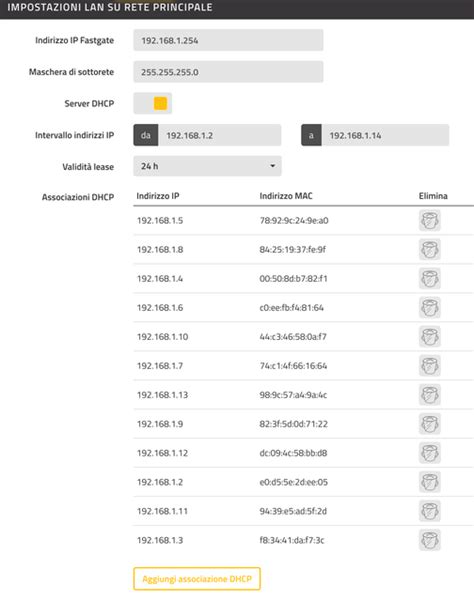Select MAC address 82:3f:5d:0d:71:22
Image resolution: width=474 pixels, height=601 pixels.
(x=294, y=424)
